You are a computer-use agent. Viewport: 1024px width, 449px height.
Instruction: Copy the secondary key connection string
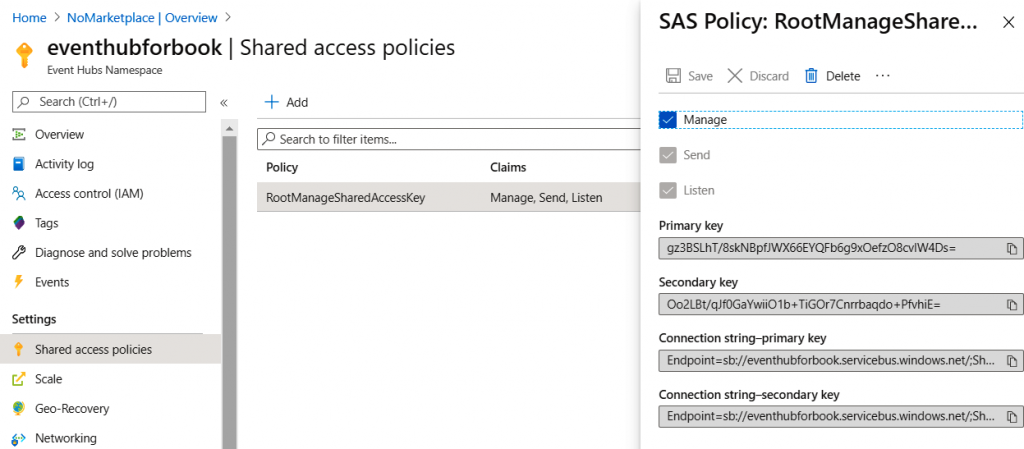(1012, 416)
